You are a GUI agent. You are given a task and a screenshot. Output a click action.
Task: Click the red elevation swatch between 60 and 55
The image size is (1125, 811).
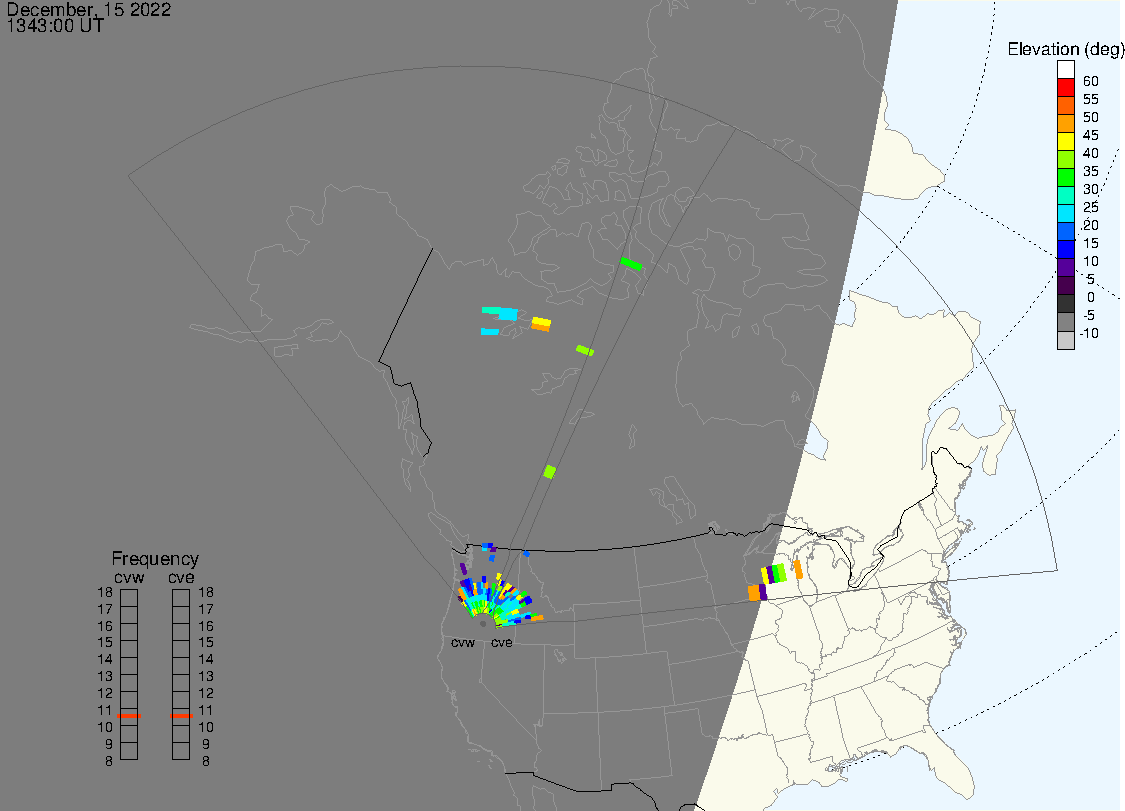click(1065, 87)
